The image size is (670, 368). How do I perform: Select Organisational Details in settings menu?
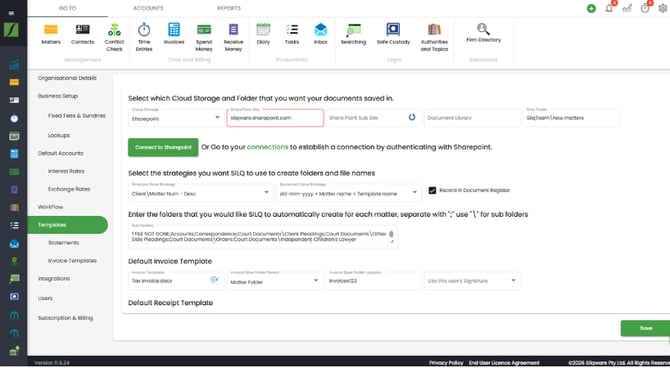click(67, 78)
